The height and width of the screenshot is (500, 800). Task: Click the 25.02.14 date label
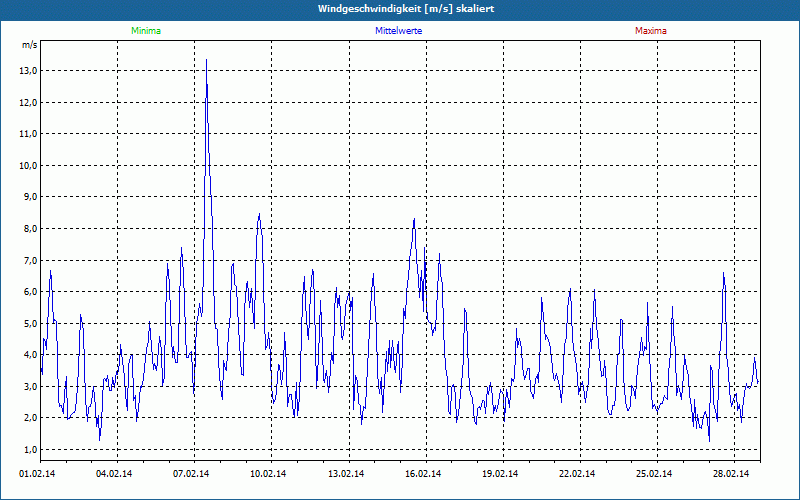point(654,474)
